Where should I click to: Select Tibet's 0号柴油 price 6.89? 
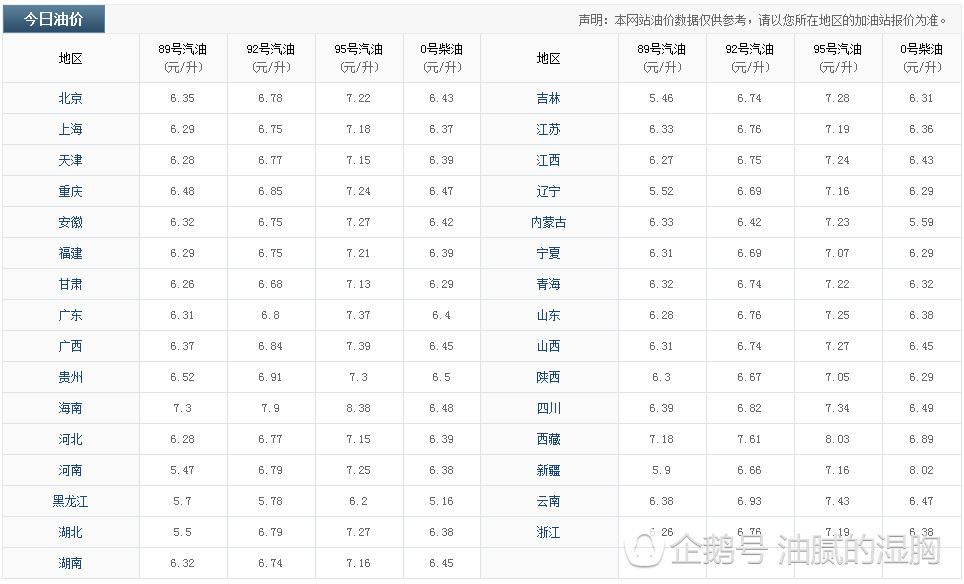coord(921,439)
